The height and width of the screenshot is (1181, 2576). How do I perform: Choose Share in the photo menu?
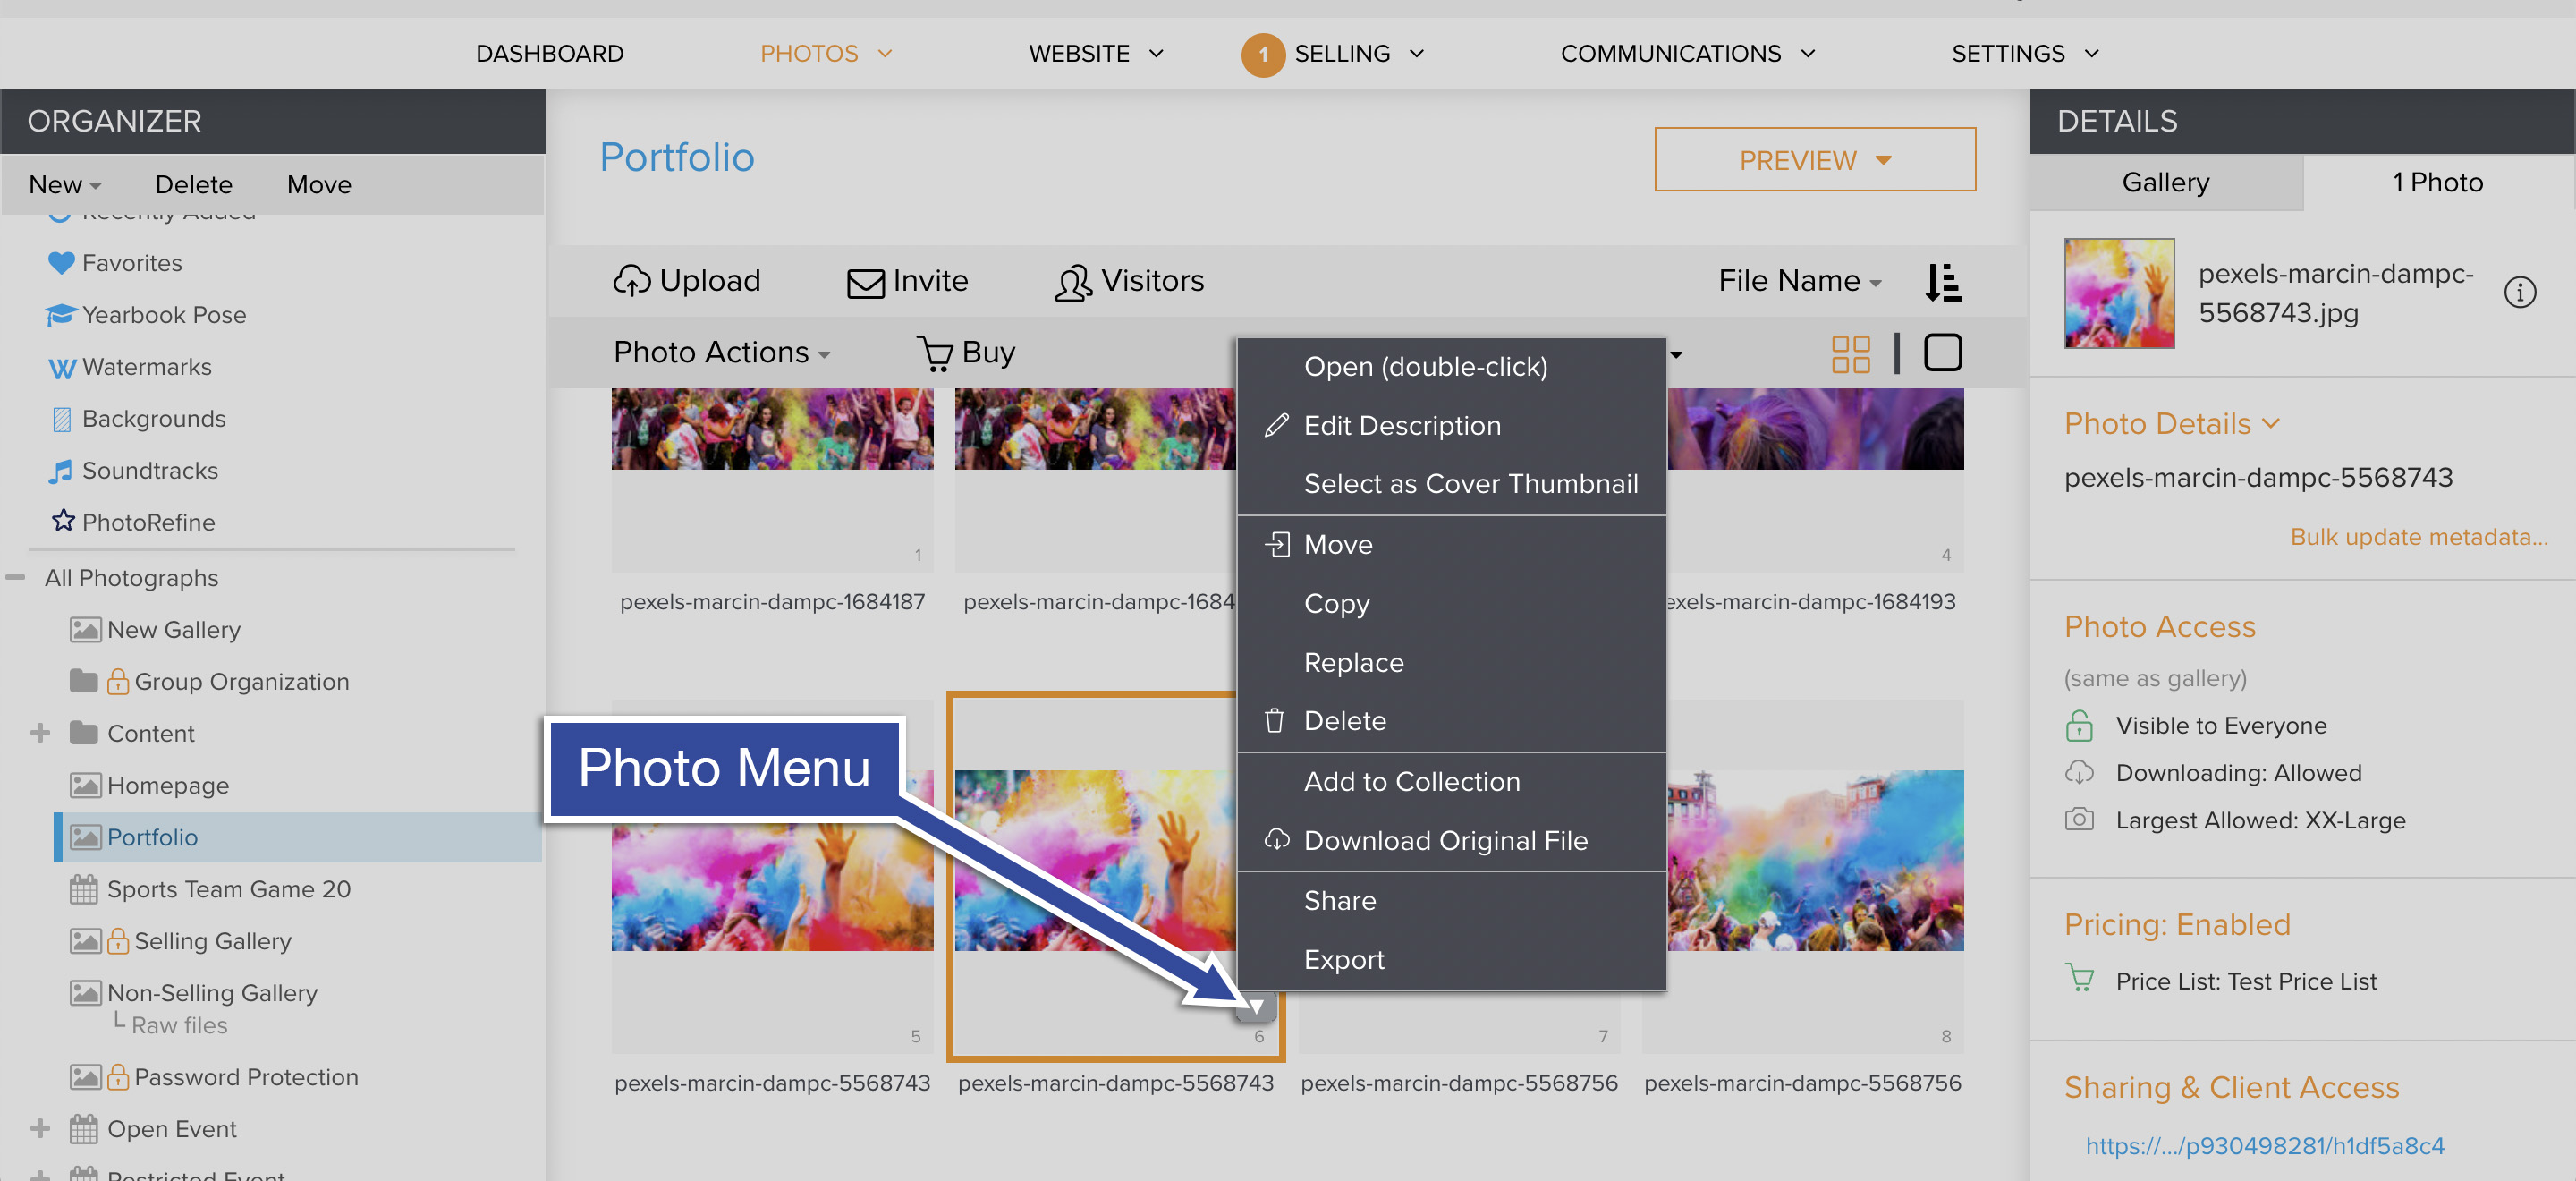click(1451, 901)
